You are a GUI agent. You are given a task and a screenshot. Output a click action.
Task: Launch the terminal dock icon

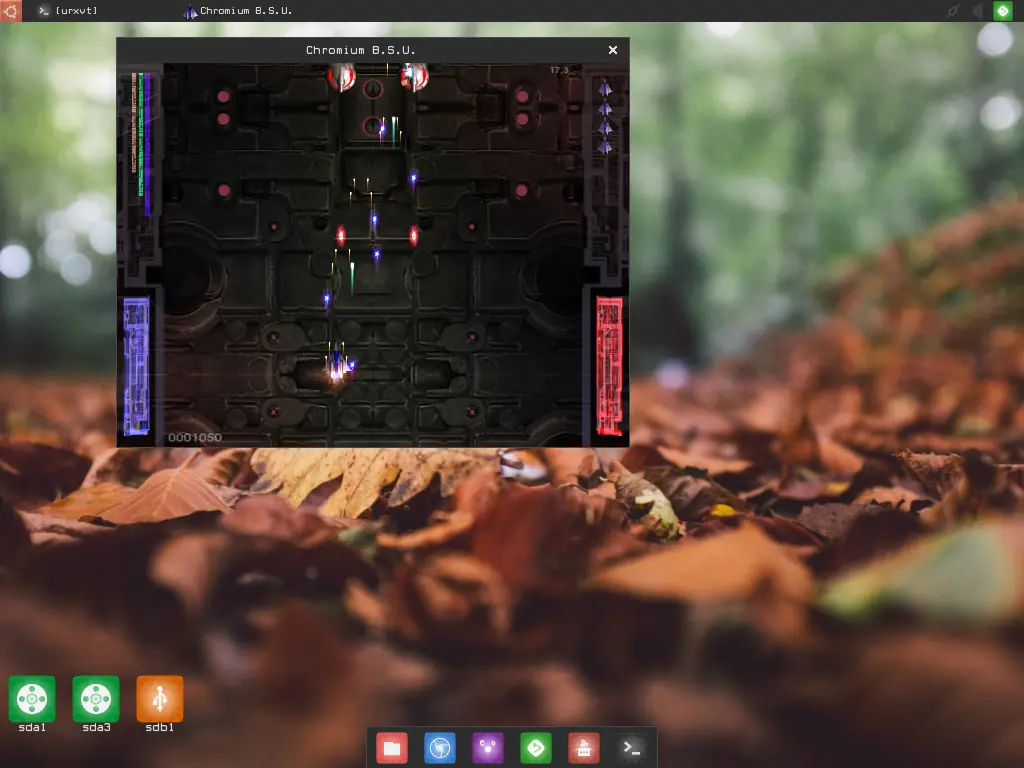click(632, 748)
